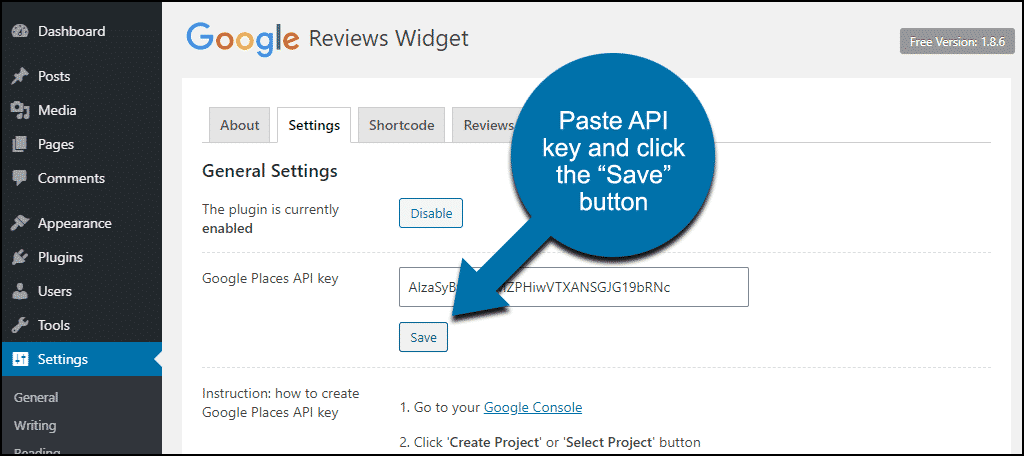Viewport: 1024px width, 456px height.
Task: Open Writing settings submenu item
Action: (35, 425)
